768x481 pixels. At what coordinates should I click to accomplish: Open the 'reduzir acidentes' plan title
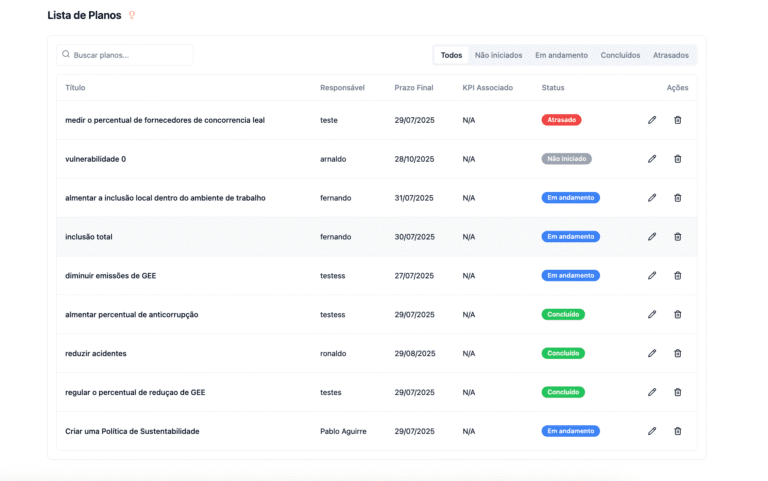(x=96, y=353)
